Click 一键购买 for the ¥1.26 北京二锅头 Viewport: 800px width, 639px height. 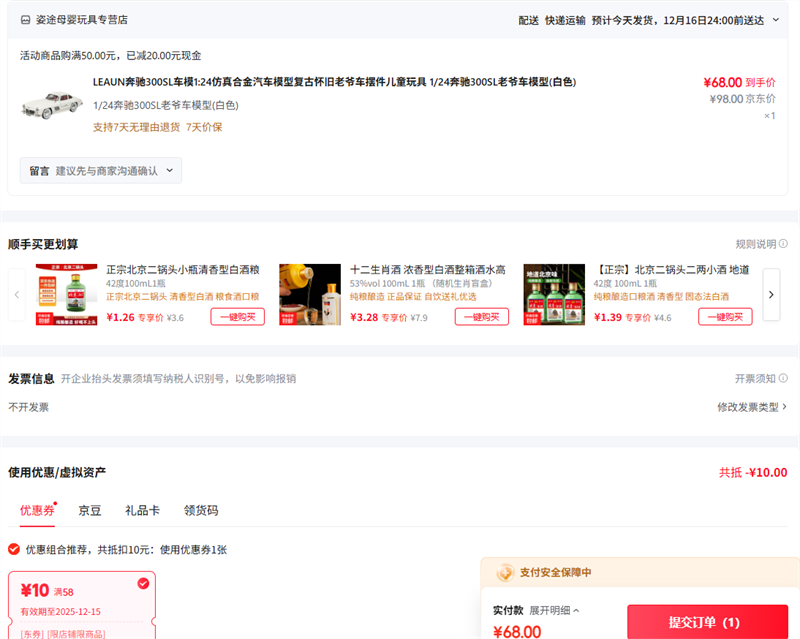(x=237, y=317)
